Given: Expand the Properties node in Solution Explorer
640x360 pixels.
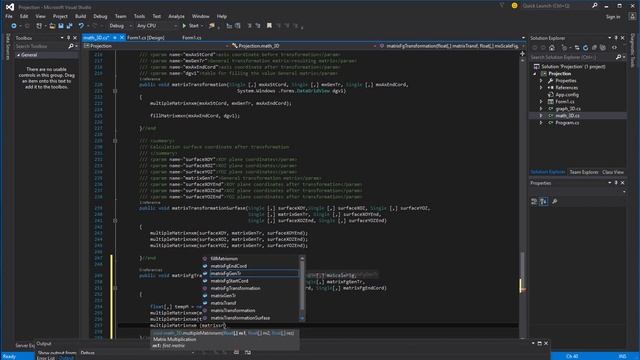Looking at the screenshot, I should (542, 81).
